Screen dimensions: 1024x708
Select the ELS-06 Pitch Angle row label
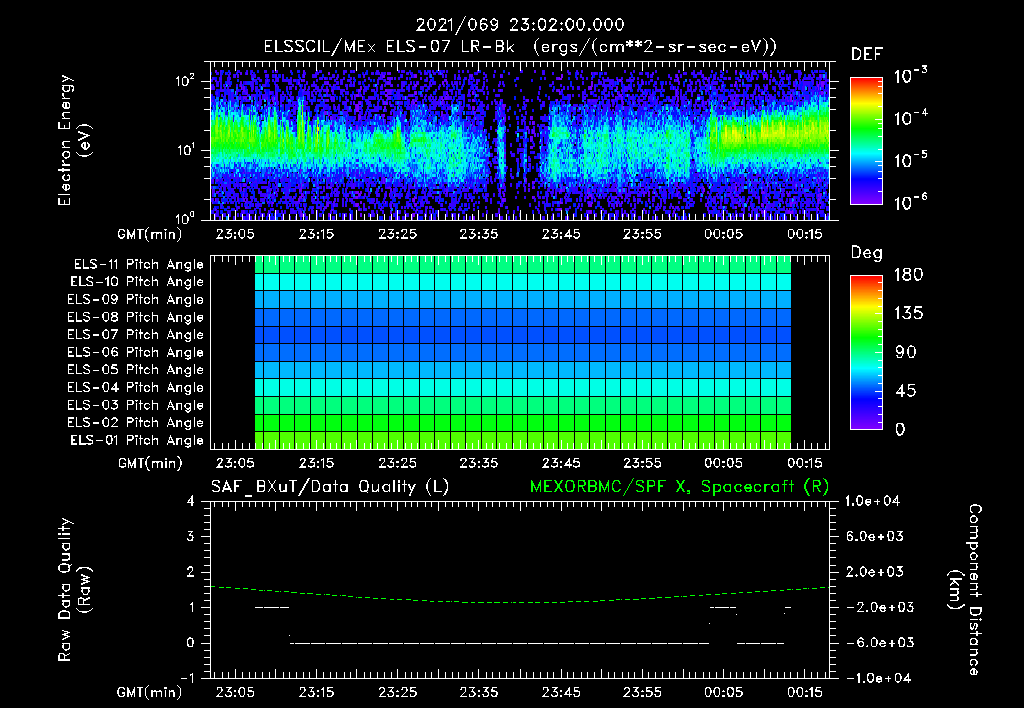click(x=135, y=352)
